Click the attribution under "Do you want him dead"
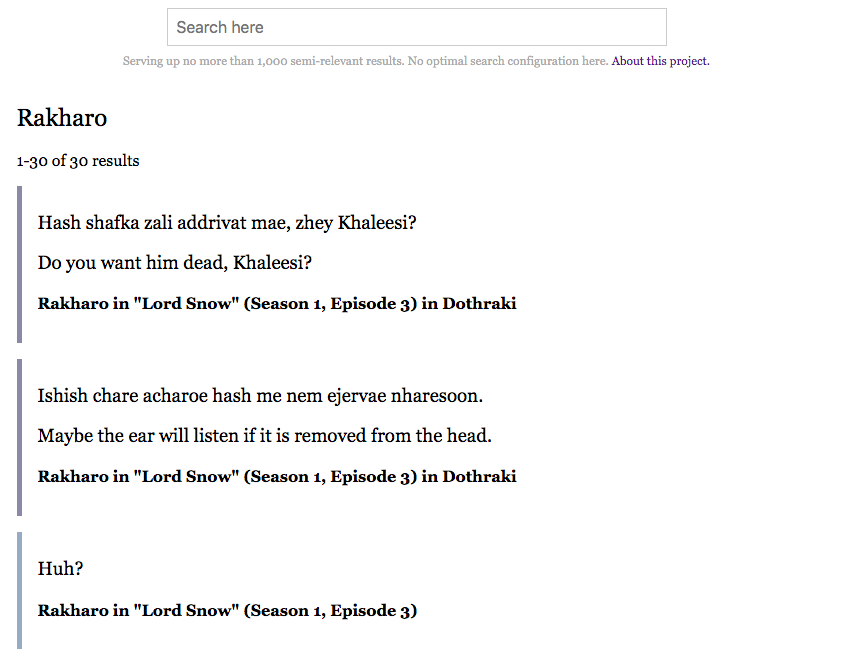 point(277,304)
